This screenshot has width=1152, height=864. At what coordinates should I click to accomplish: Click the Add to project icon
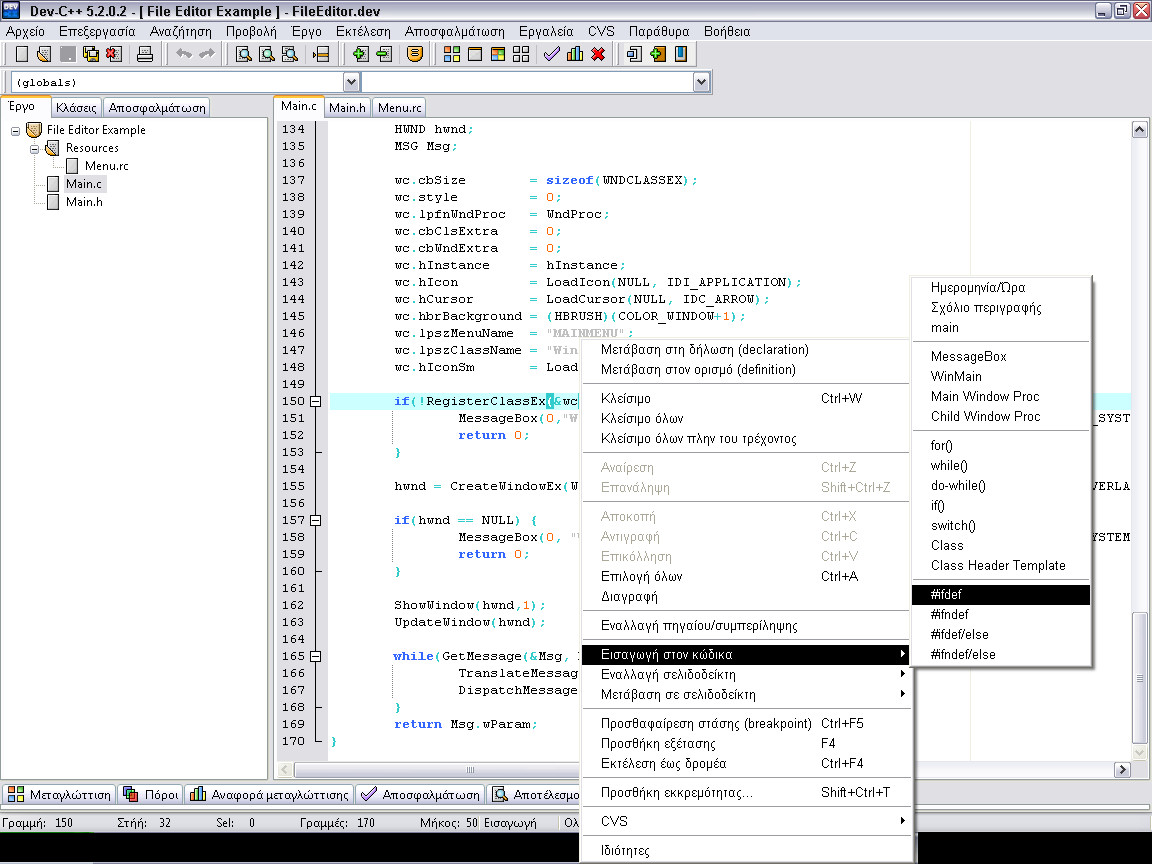pos(360,54)
